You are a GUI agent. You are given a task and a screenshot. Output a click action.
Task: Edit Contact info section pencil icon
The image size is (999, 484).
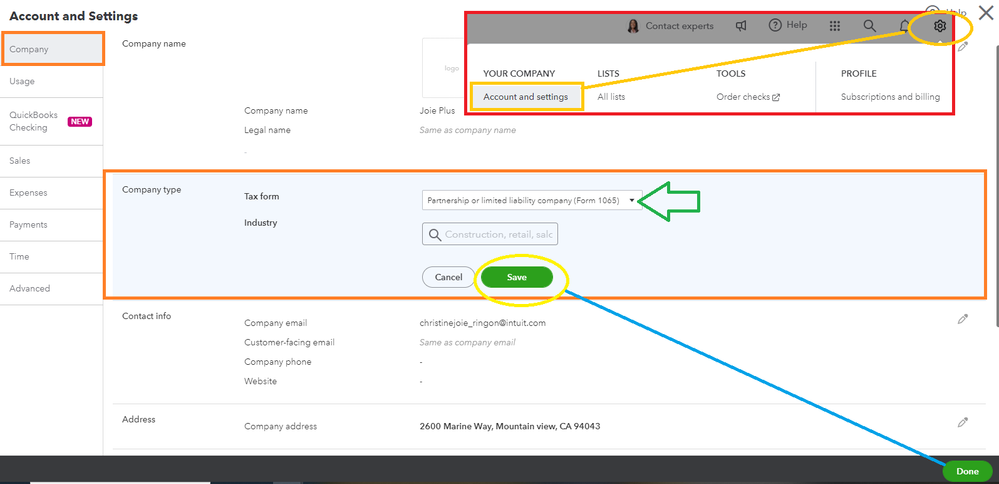click(963, 318)
